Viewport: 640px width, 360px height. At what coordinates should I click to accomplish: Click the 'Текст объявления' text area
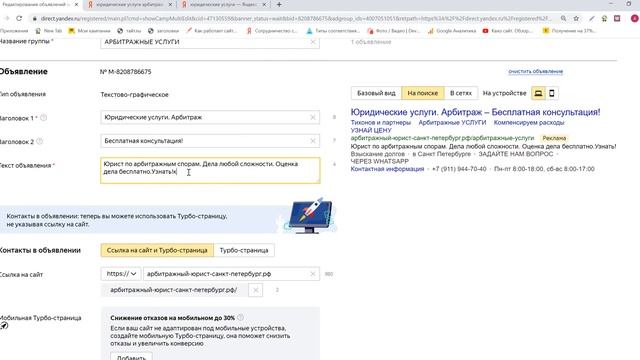(210, 171)
